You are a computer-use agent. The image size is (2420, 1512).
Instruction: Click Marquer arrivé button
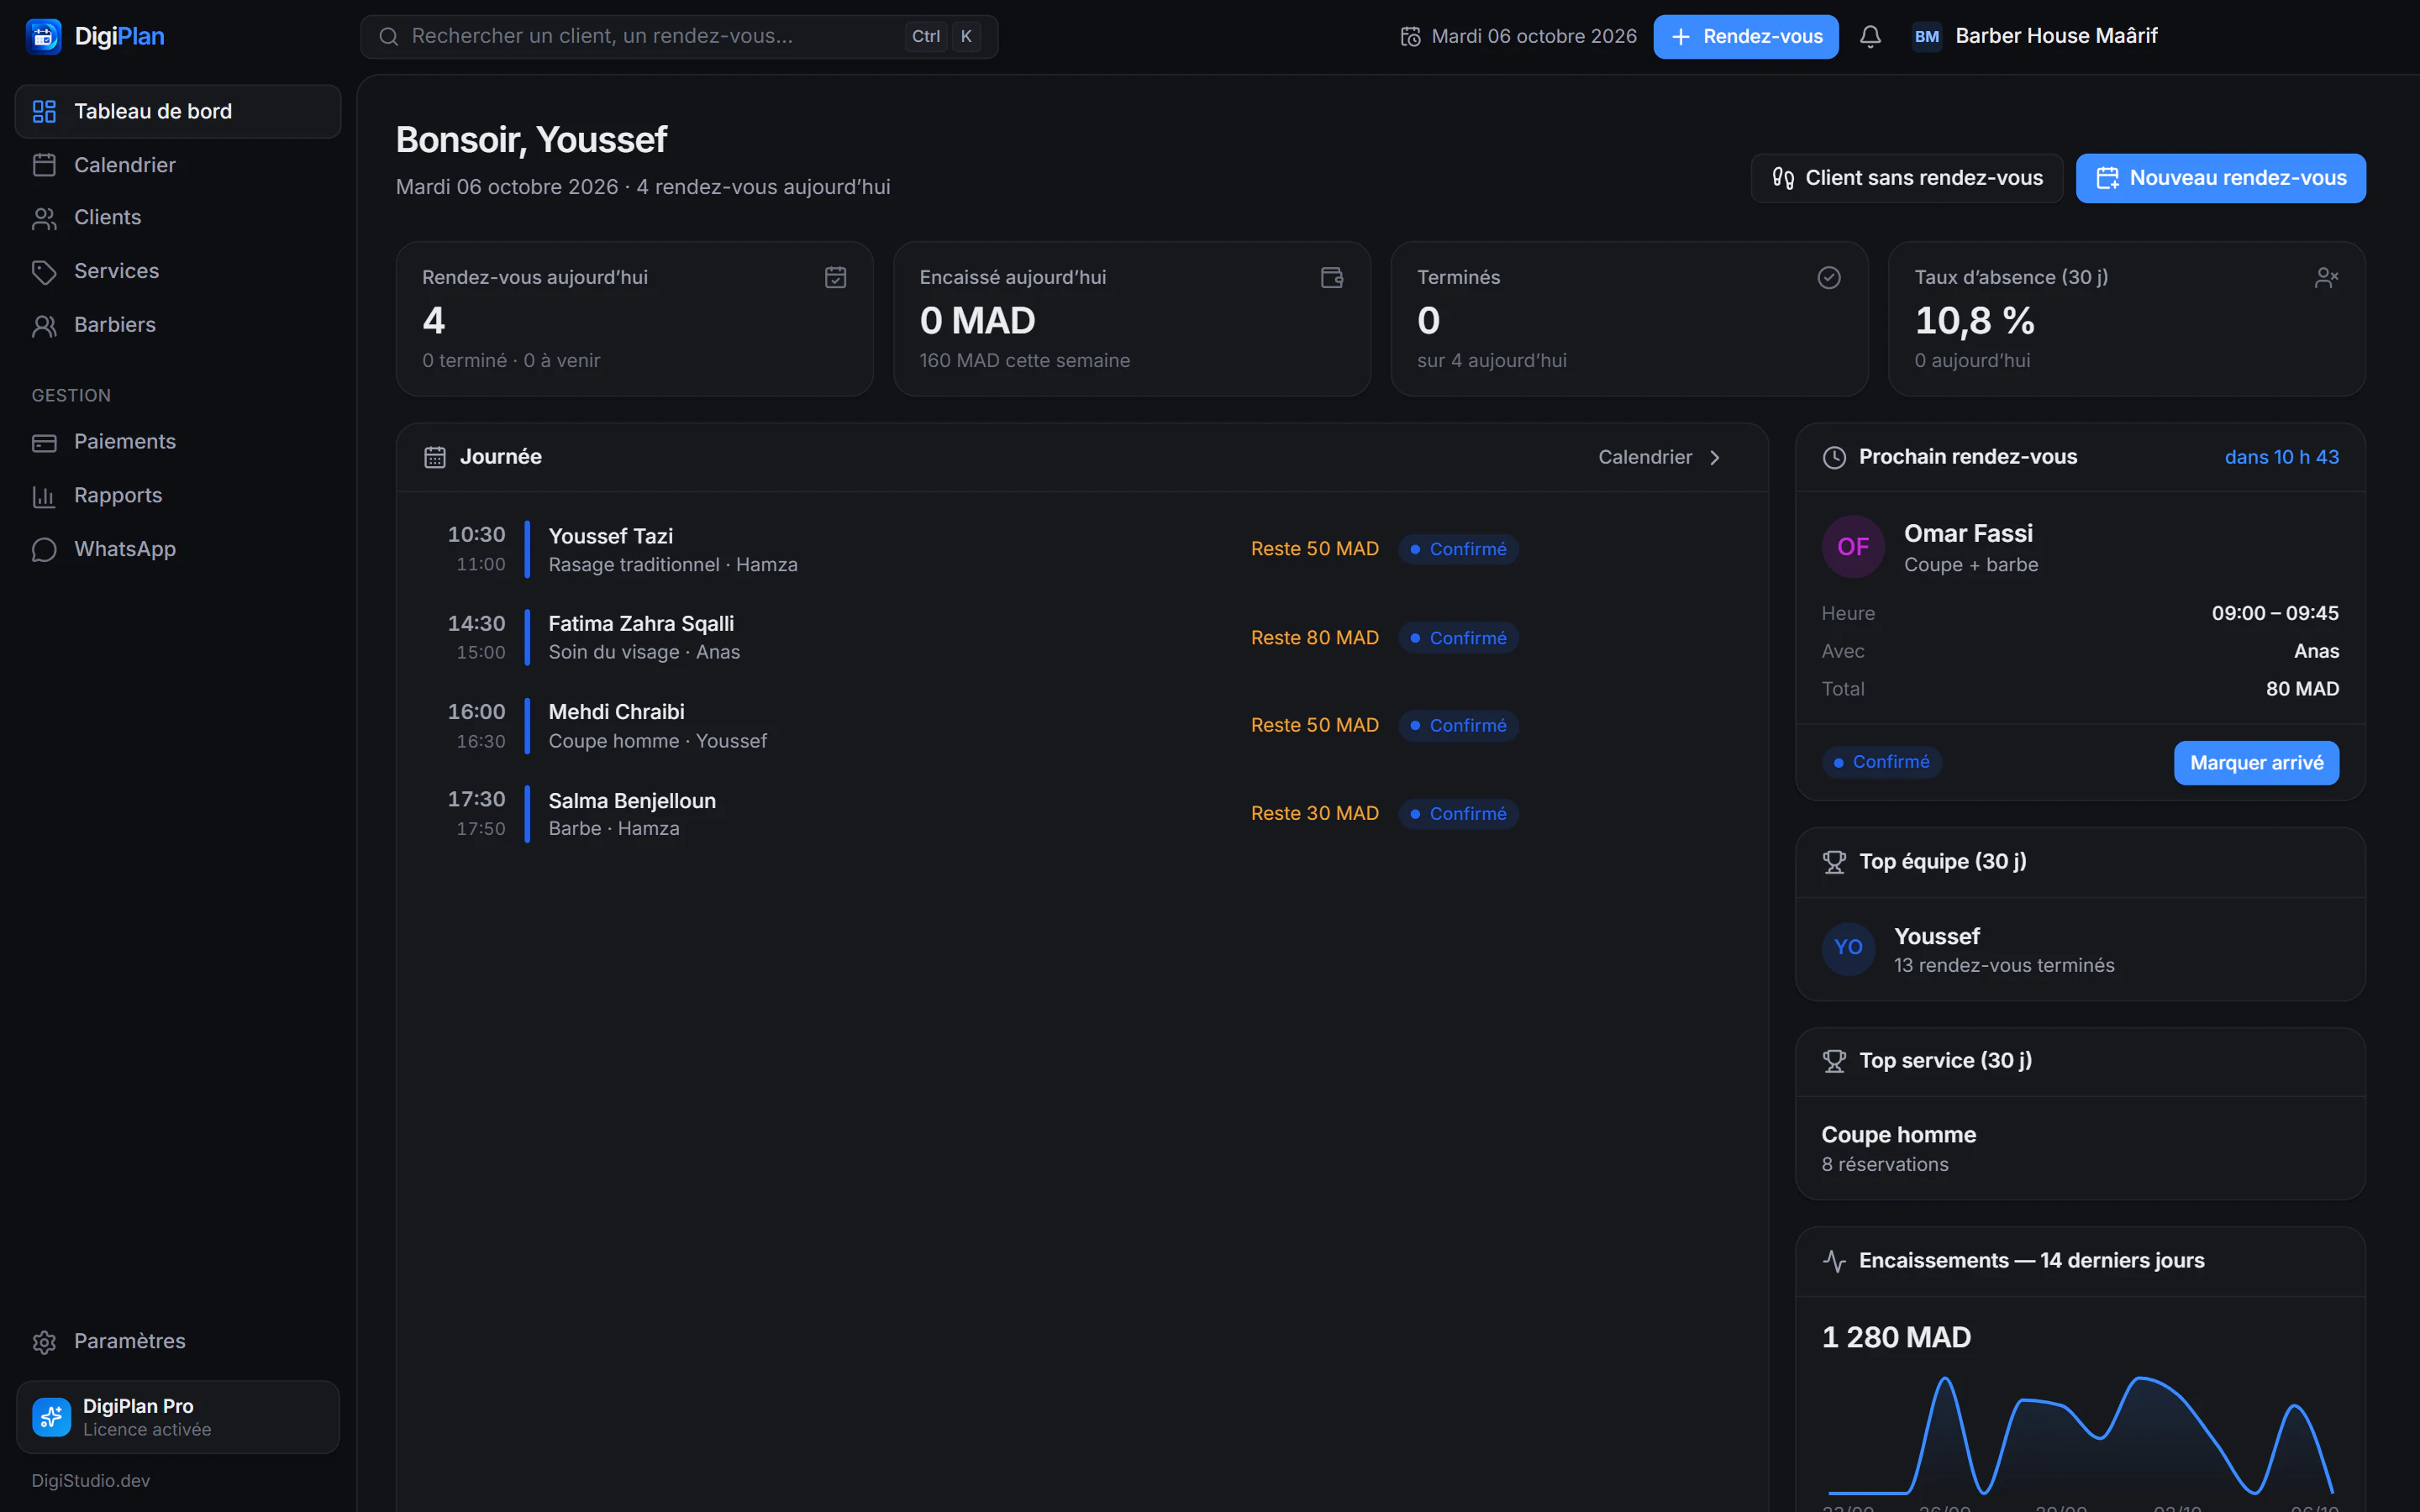coord(2256,763)
